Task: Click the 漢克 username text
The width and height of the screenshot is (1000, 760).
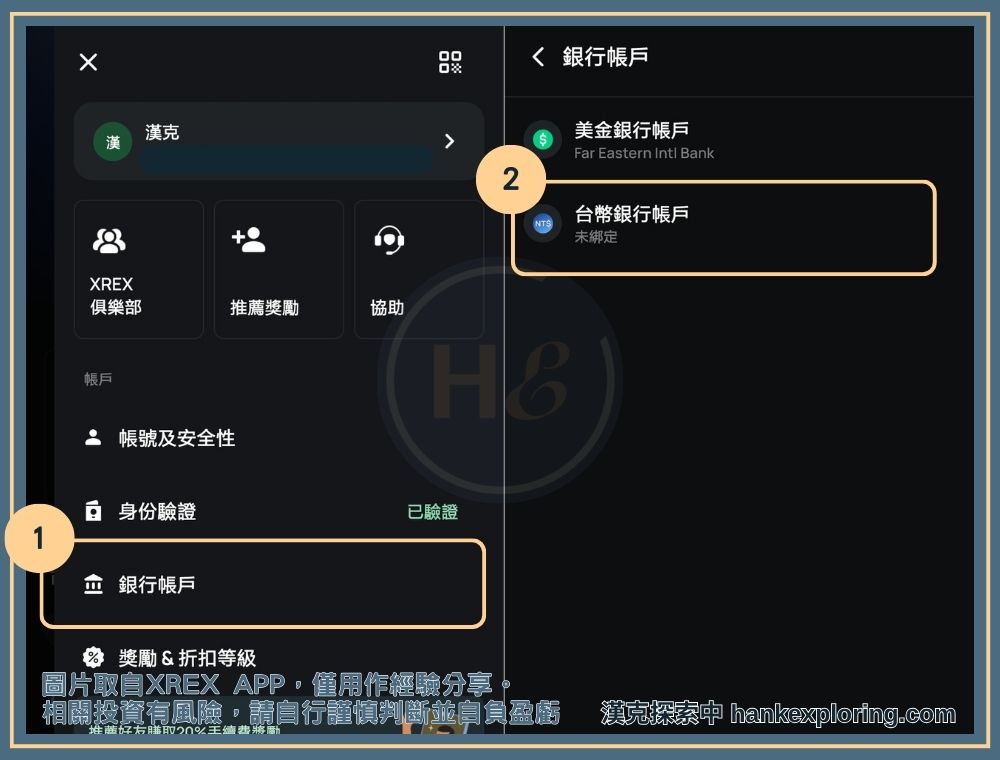Action: [162, 133]
